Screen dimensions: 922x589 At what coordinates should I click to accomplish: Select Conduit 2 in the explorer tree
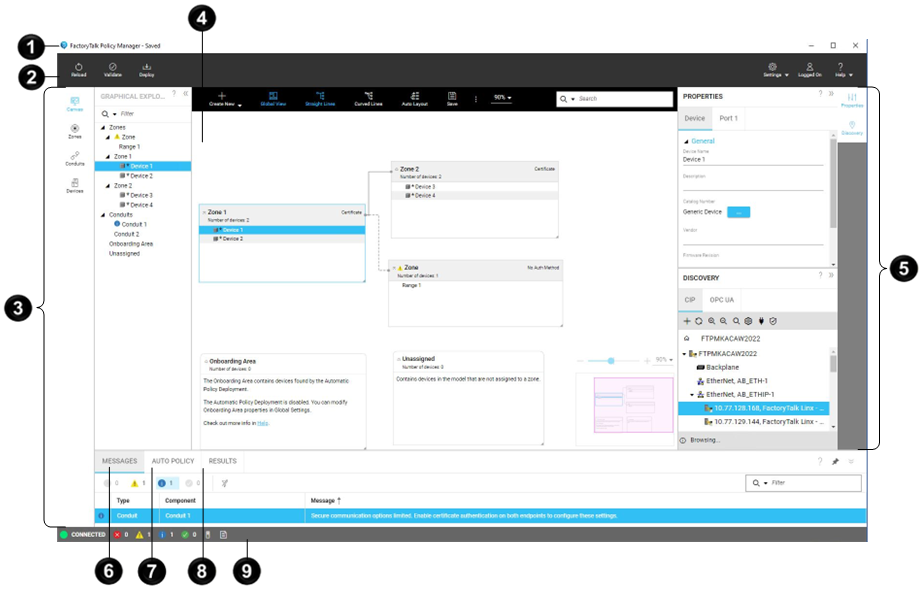coord(126,234)
